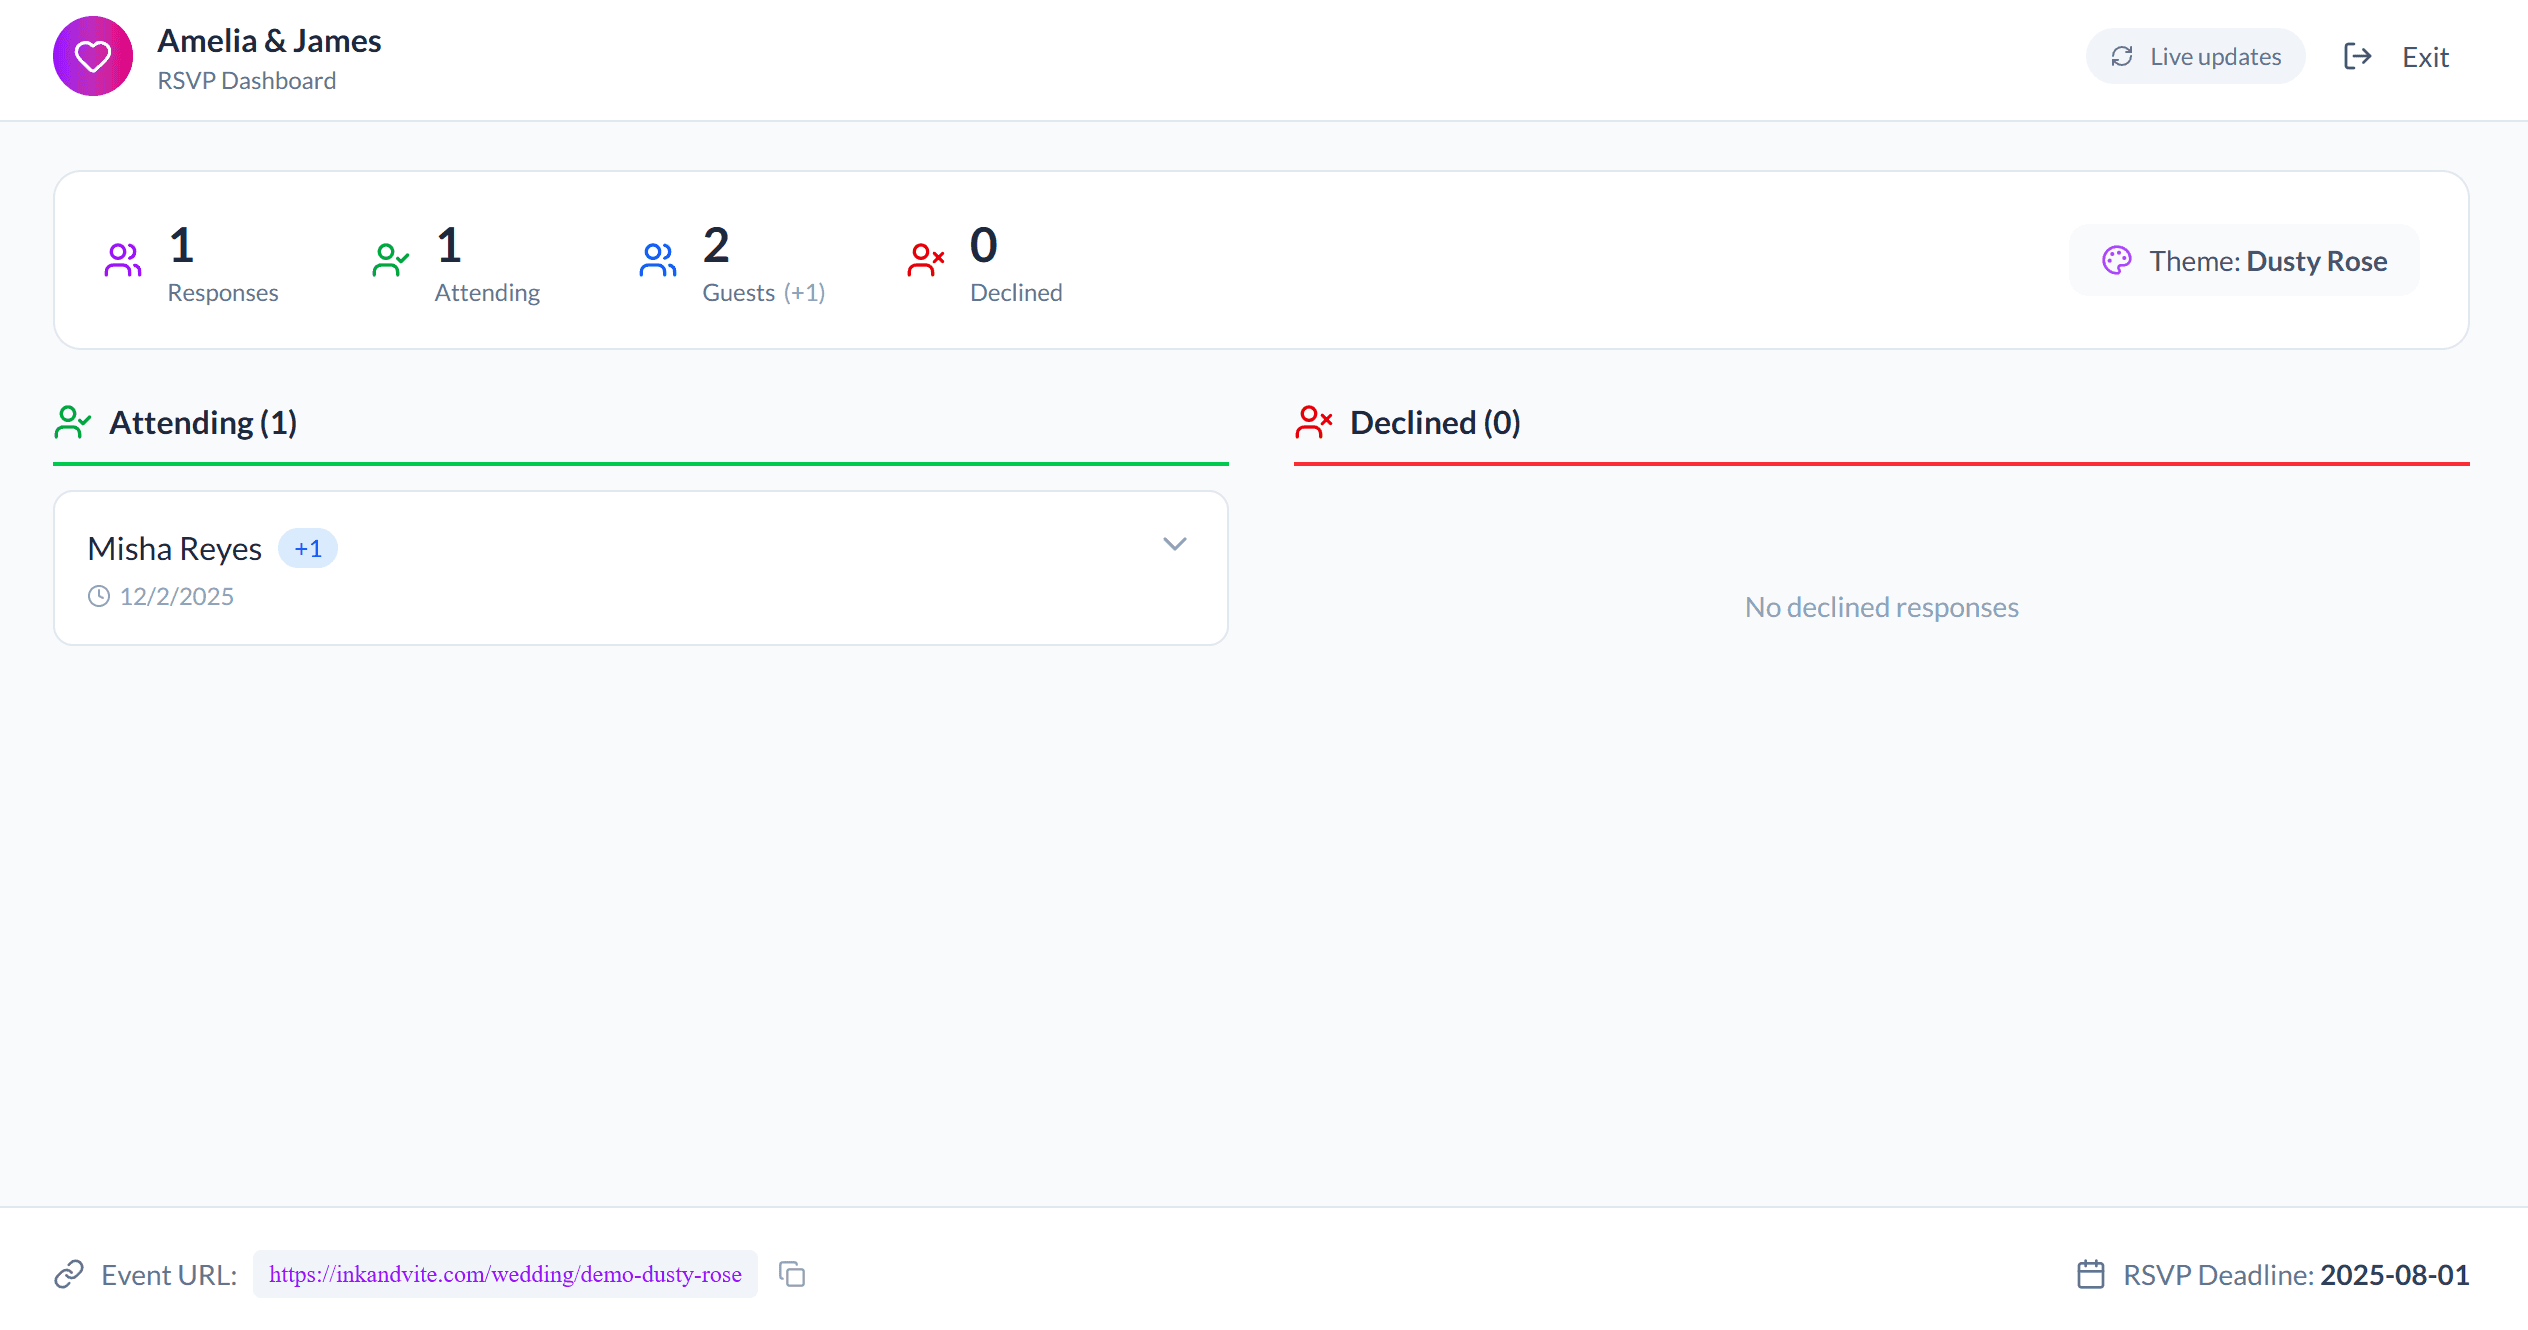Click the logout arrow icon beside Exit
Screen dimensions: 2528x1330
(2357, 56)
